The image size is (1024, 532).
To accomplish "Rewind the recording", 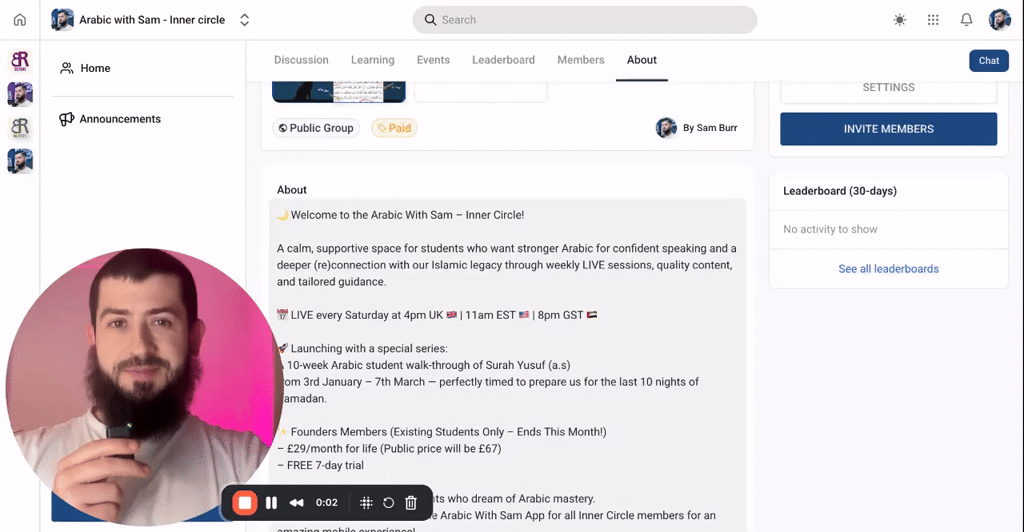I will pos(296,503).
